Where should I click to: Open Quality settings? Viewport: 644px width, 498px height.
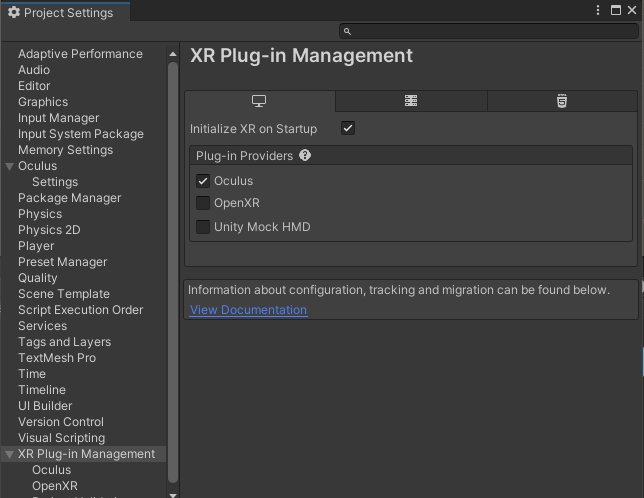[x=37, y=278]
